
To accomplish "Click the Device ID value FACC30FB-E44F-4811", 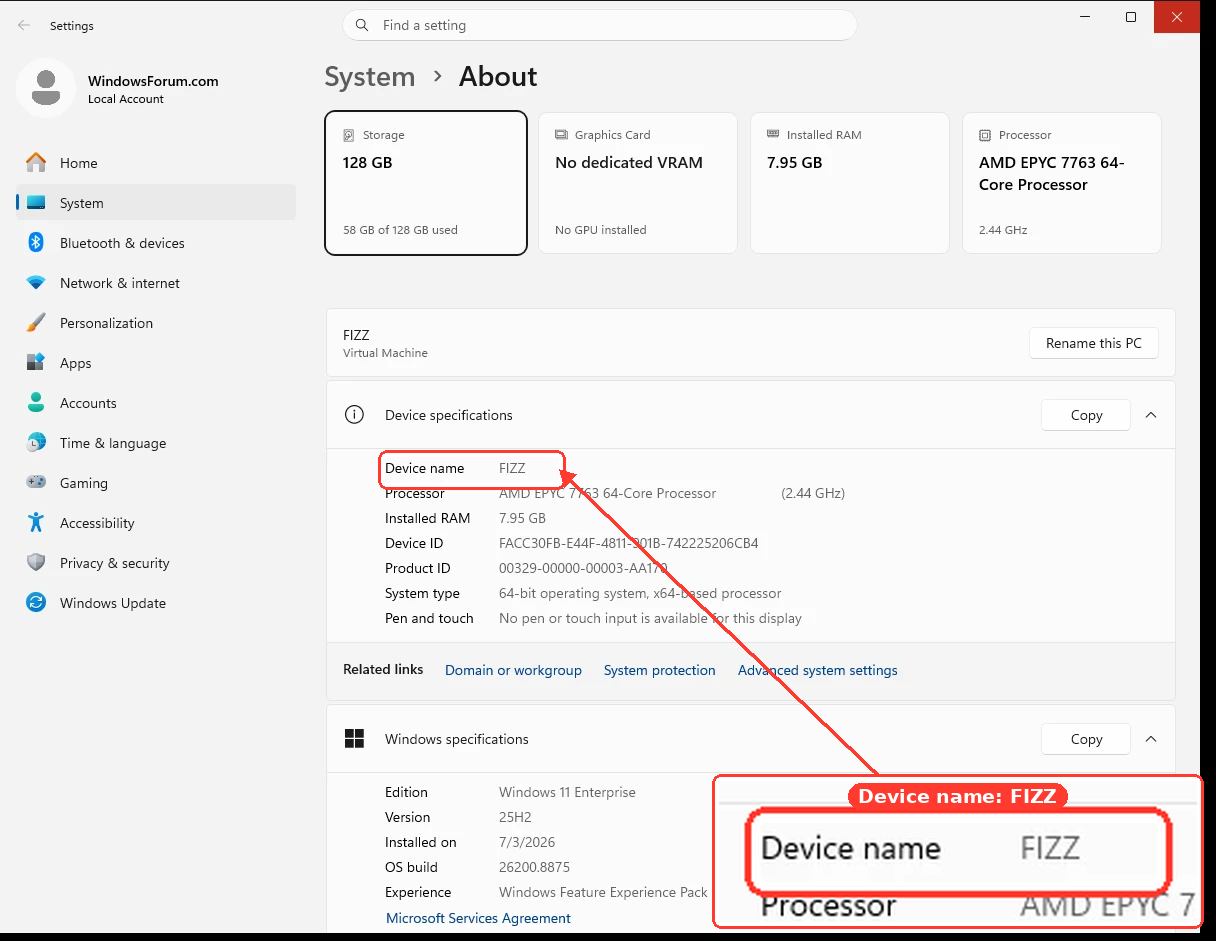I will coord(628,543).
